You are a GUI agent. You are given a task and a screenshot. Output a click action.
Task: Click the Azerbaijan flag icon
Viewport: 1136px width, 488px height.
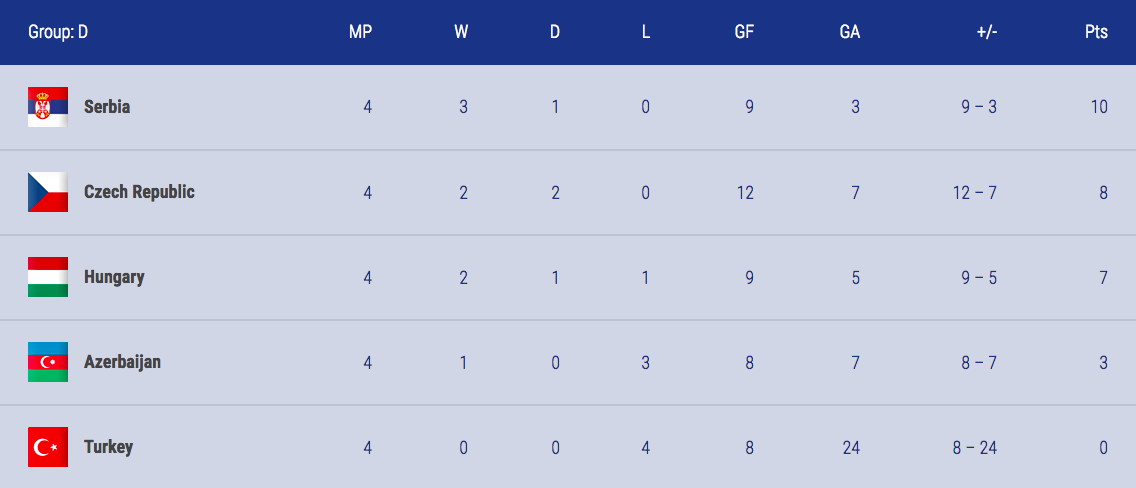click(x=48, y=362)
